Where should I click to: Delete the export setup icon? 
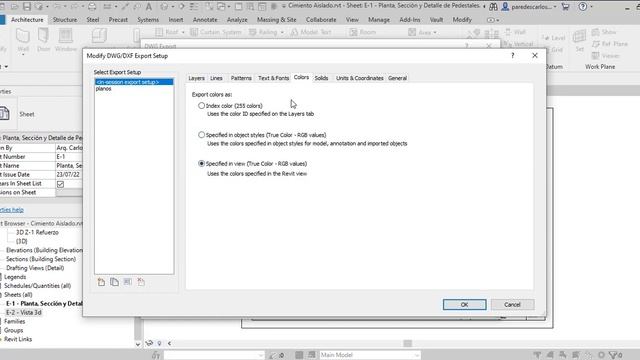tap(141, 282)
